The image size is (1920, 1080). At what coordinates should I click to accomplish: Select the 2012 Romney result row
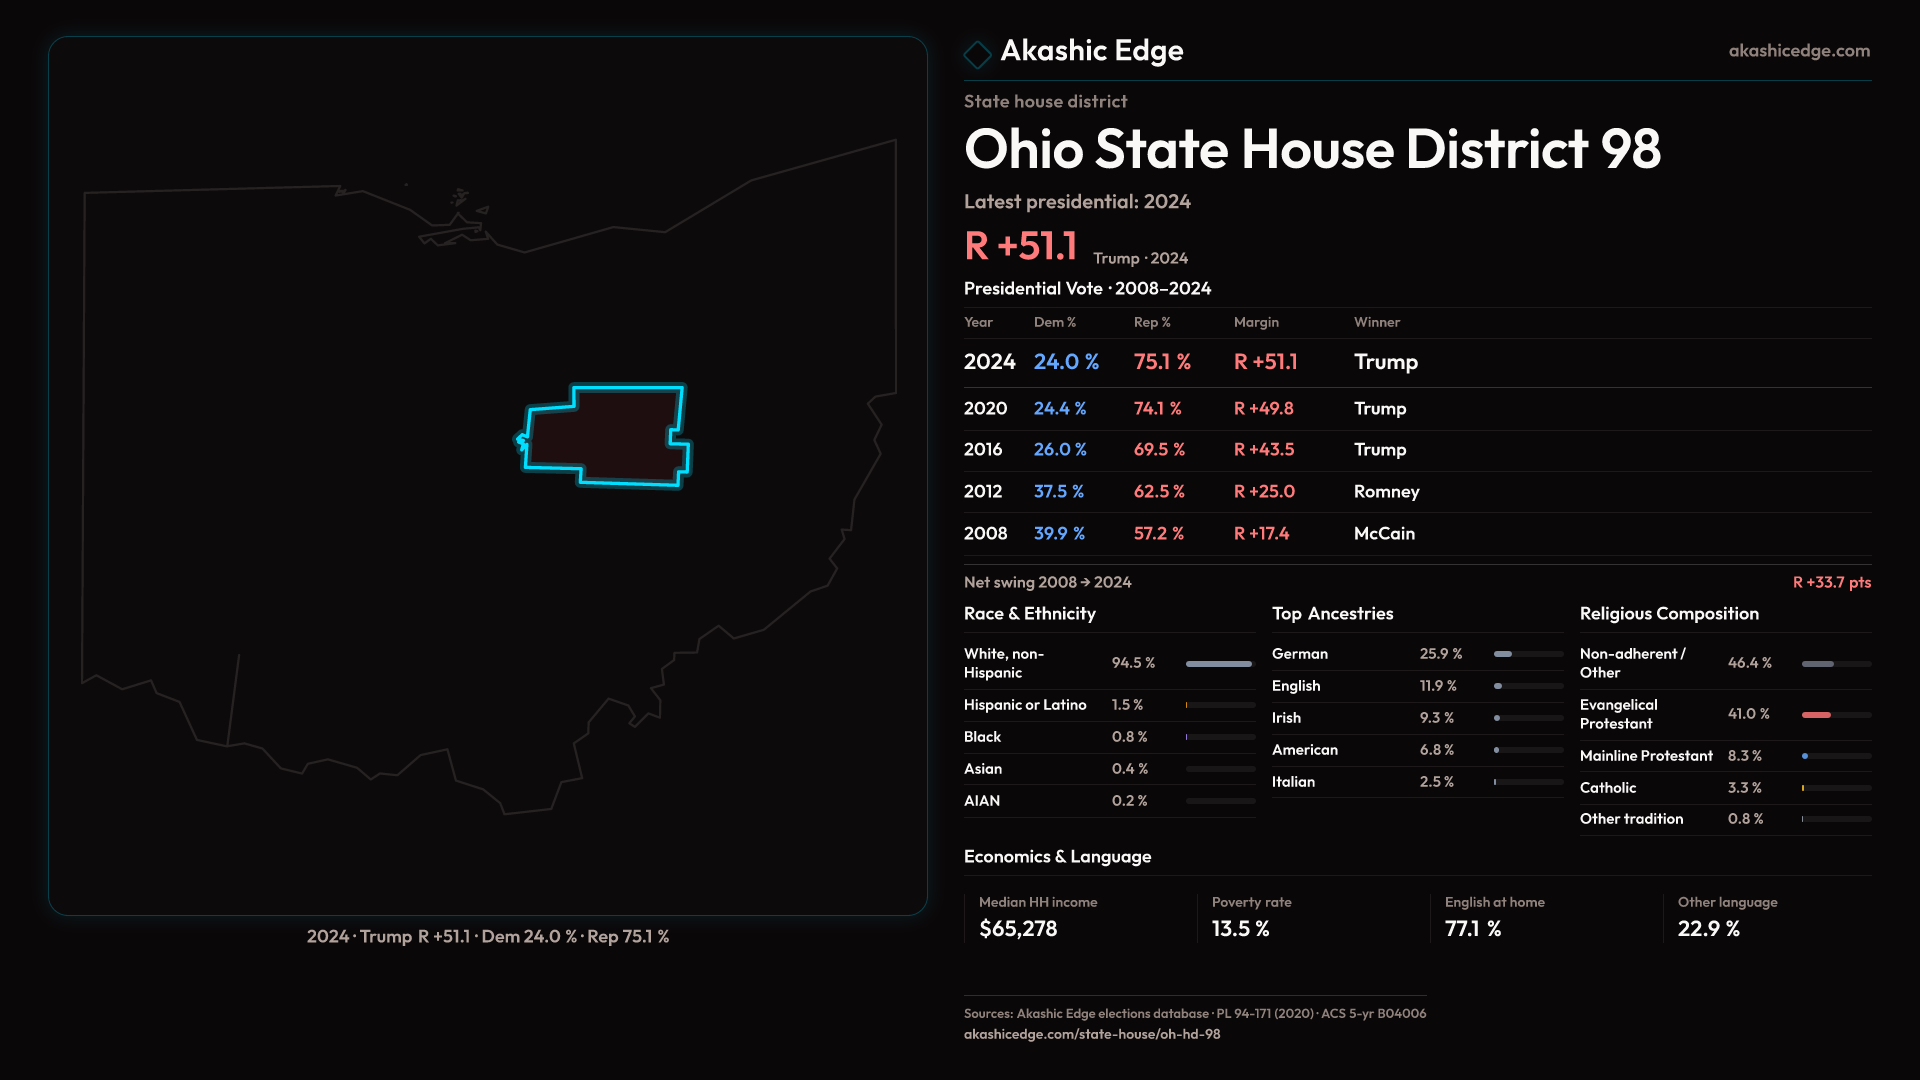click(1385, 492)
